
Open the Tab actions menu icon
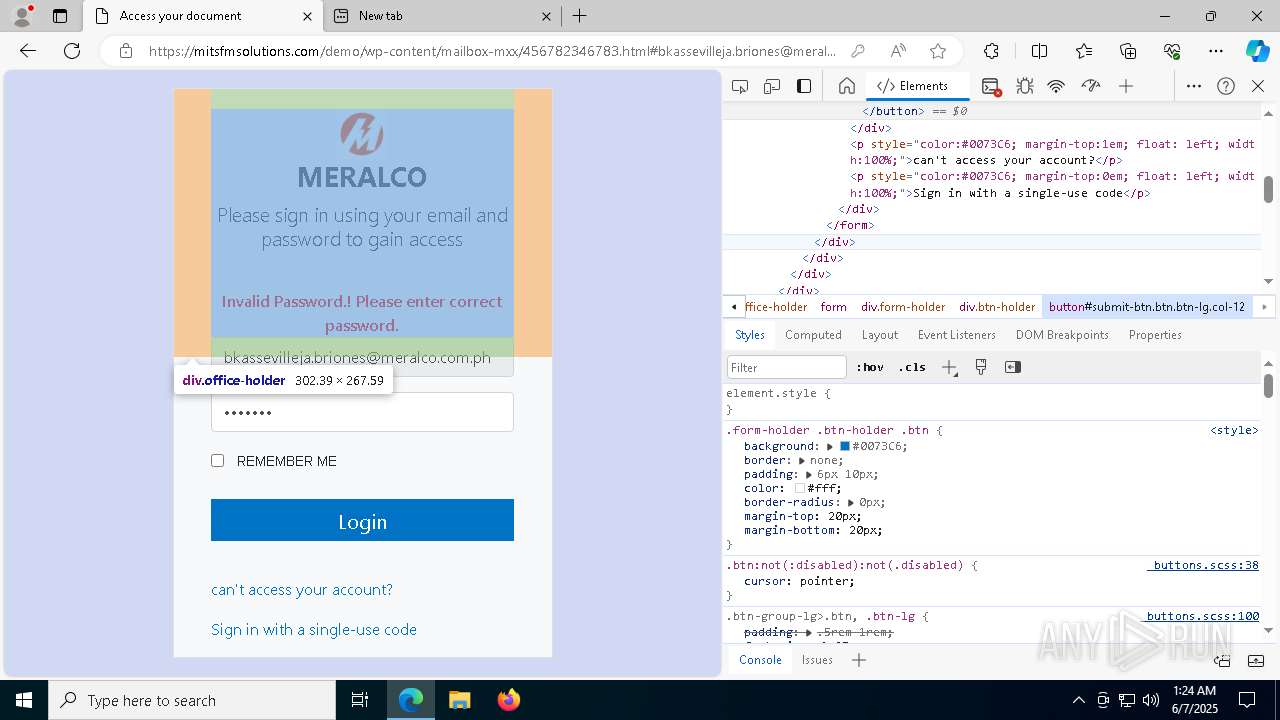click(60, 16)
